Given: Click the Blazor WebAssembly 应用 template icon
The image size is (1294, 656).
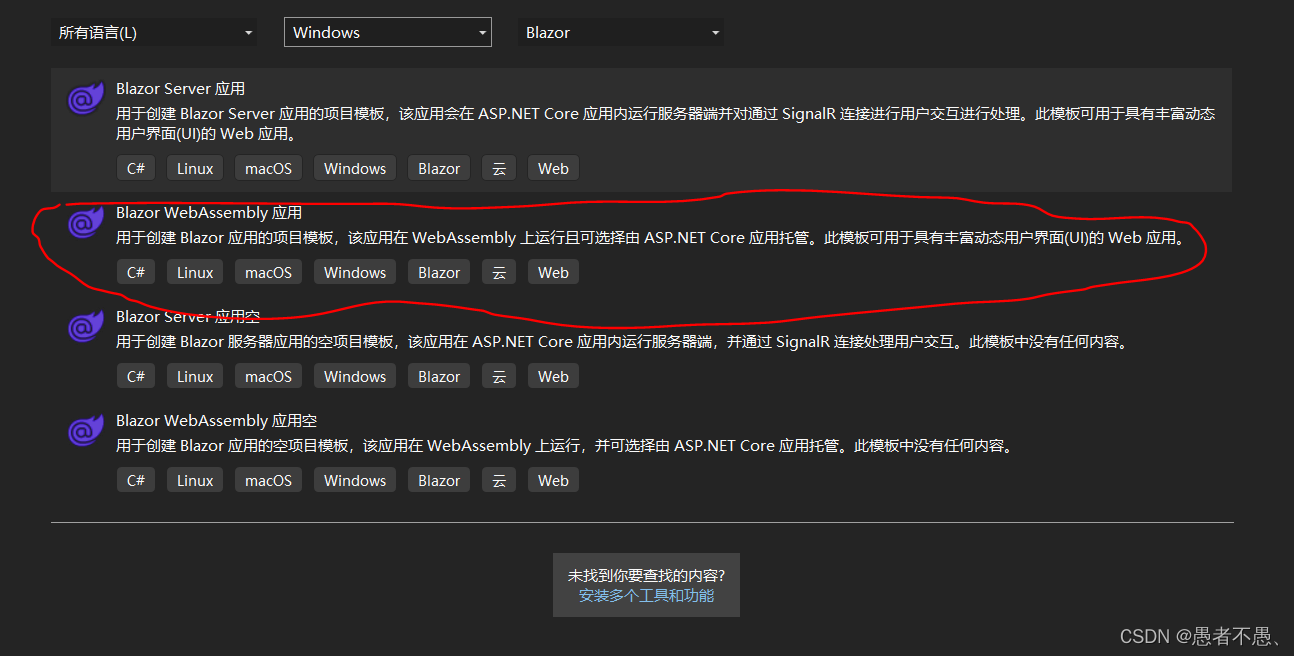Looking at the screenshot, I should pos(85,223).
